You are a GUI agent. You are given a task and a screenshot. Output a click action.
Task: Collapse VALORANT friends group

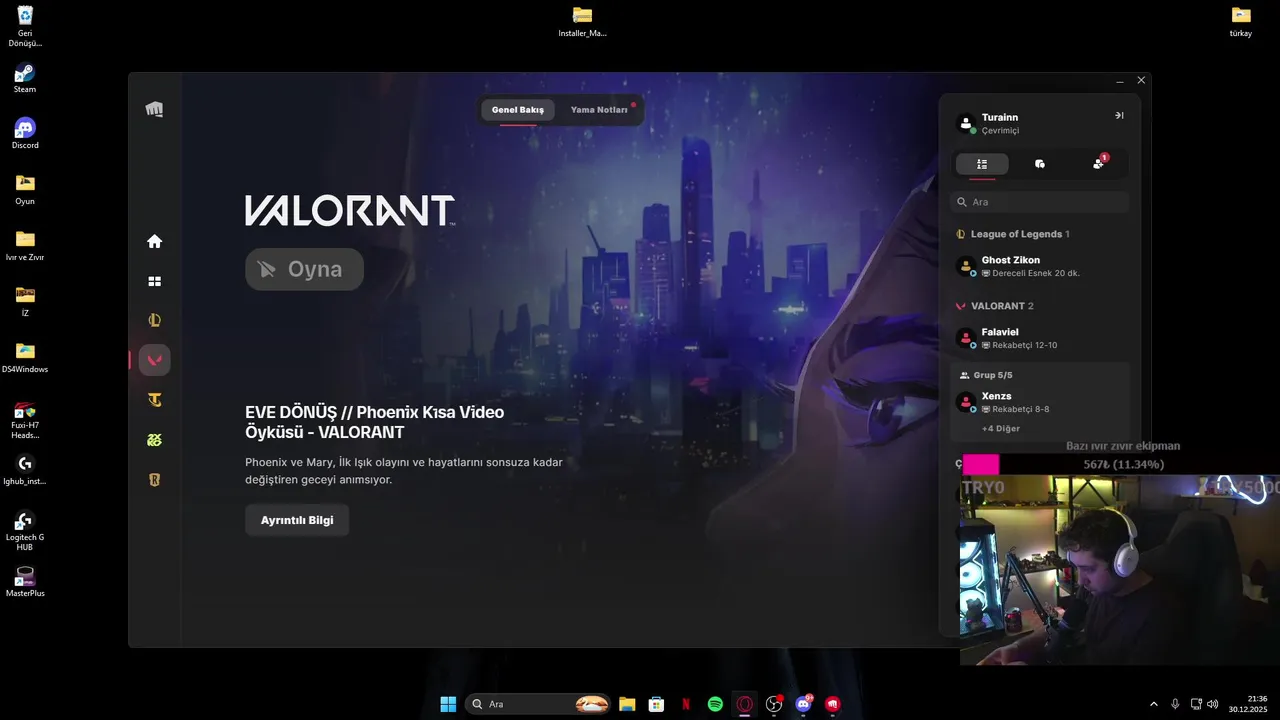pyautogui.click(x=995, y=306)
